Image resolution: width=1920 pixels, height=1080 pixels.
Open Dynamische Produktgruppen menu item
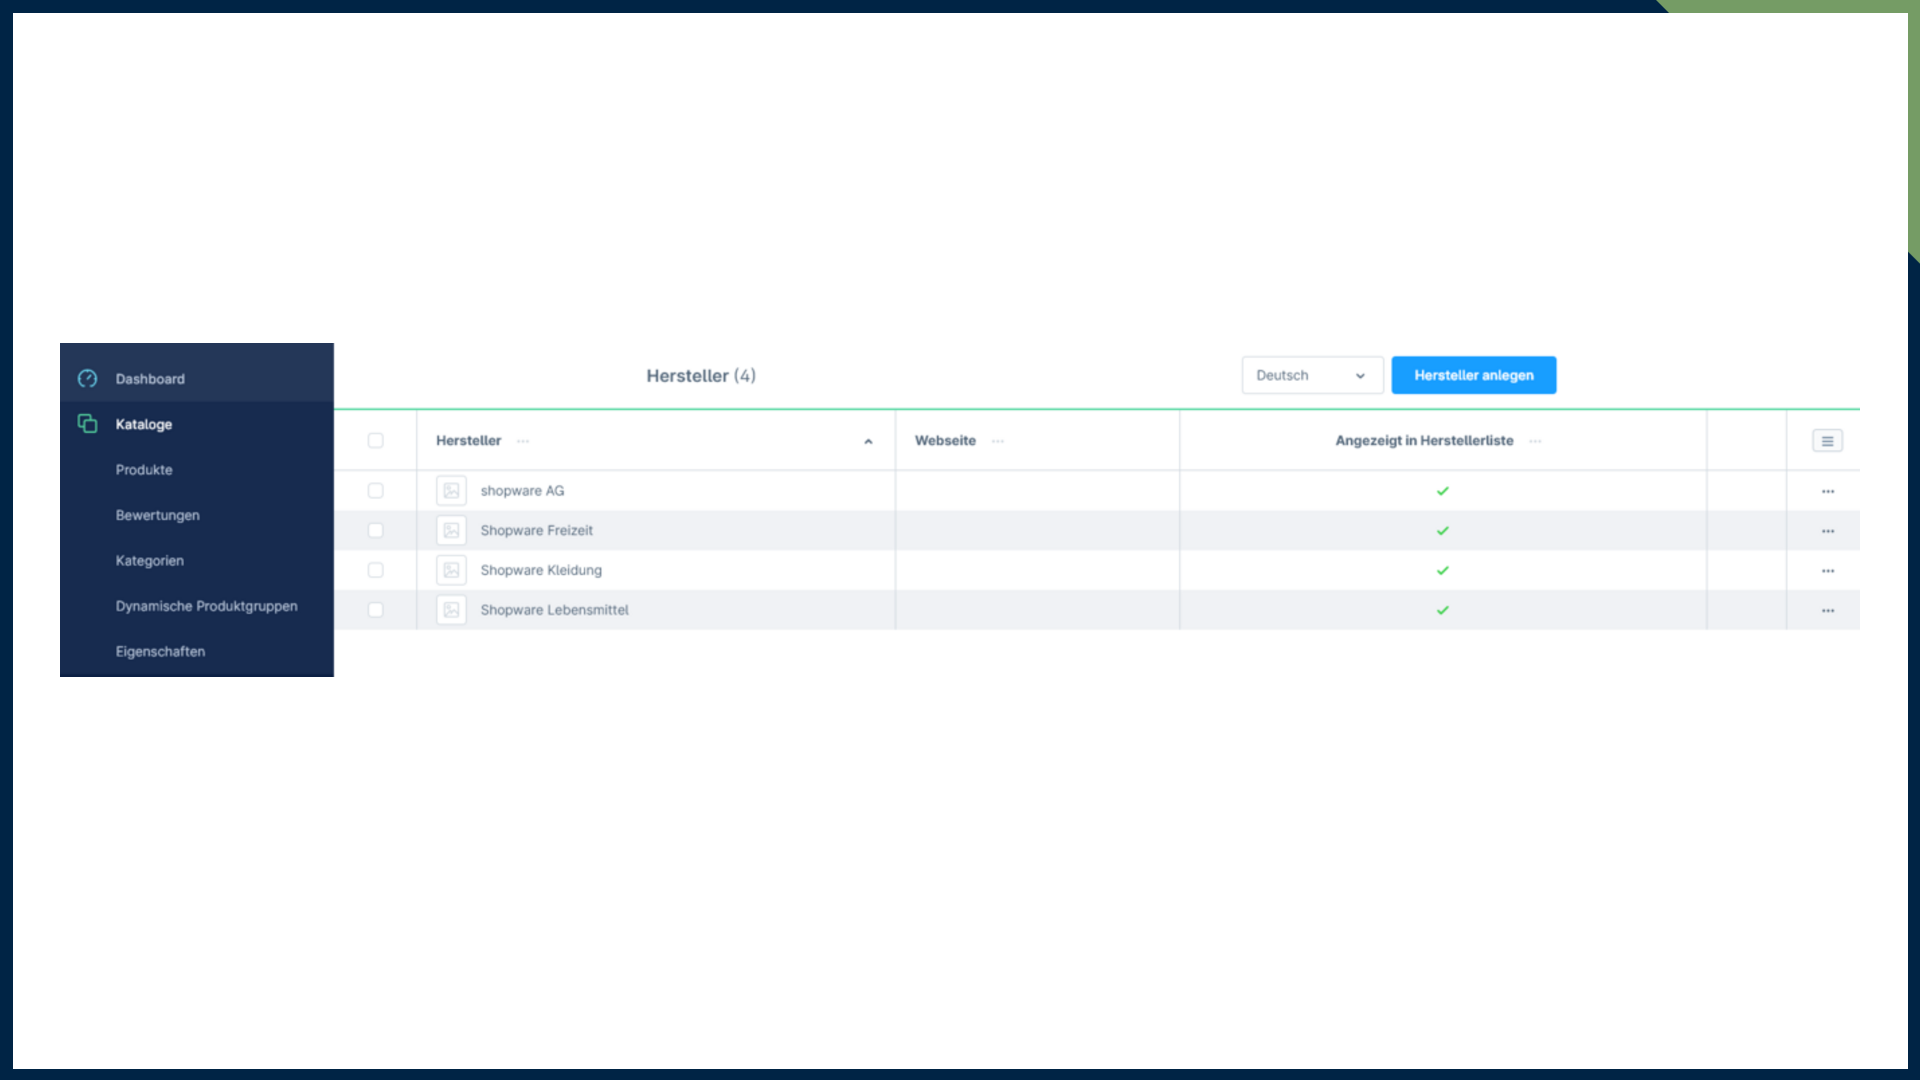(206, 606)
